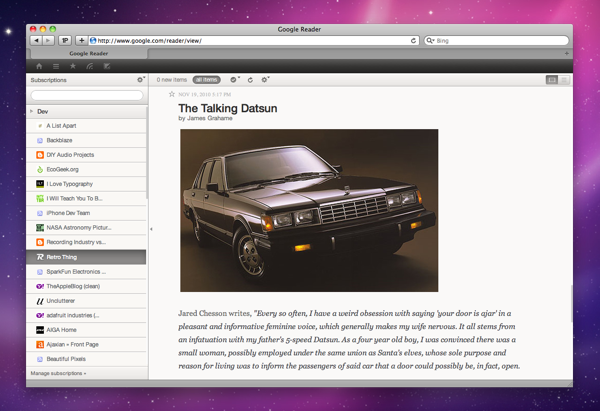600x411 pixels.
Task: Click the 'by James Grahame' byline
Action: pyautogui.click(x=205, y=118)
